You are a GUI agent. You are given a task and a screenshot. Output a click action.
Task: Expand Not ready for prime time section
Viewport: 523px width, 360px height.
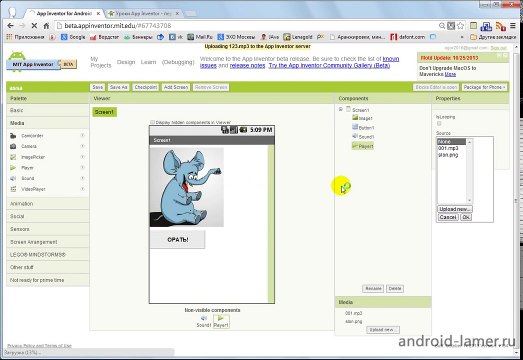pyautogui.click(x=47, y=280)
